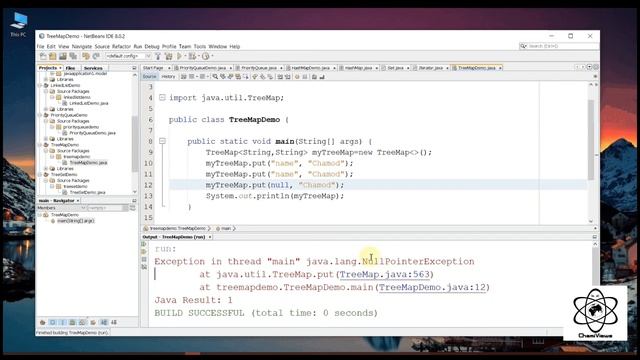Click the main method icon in Navigator
Screen dimensions: 640x360
click(x=53, y=221)
